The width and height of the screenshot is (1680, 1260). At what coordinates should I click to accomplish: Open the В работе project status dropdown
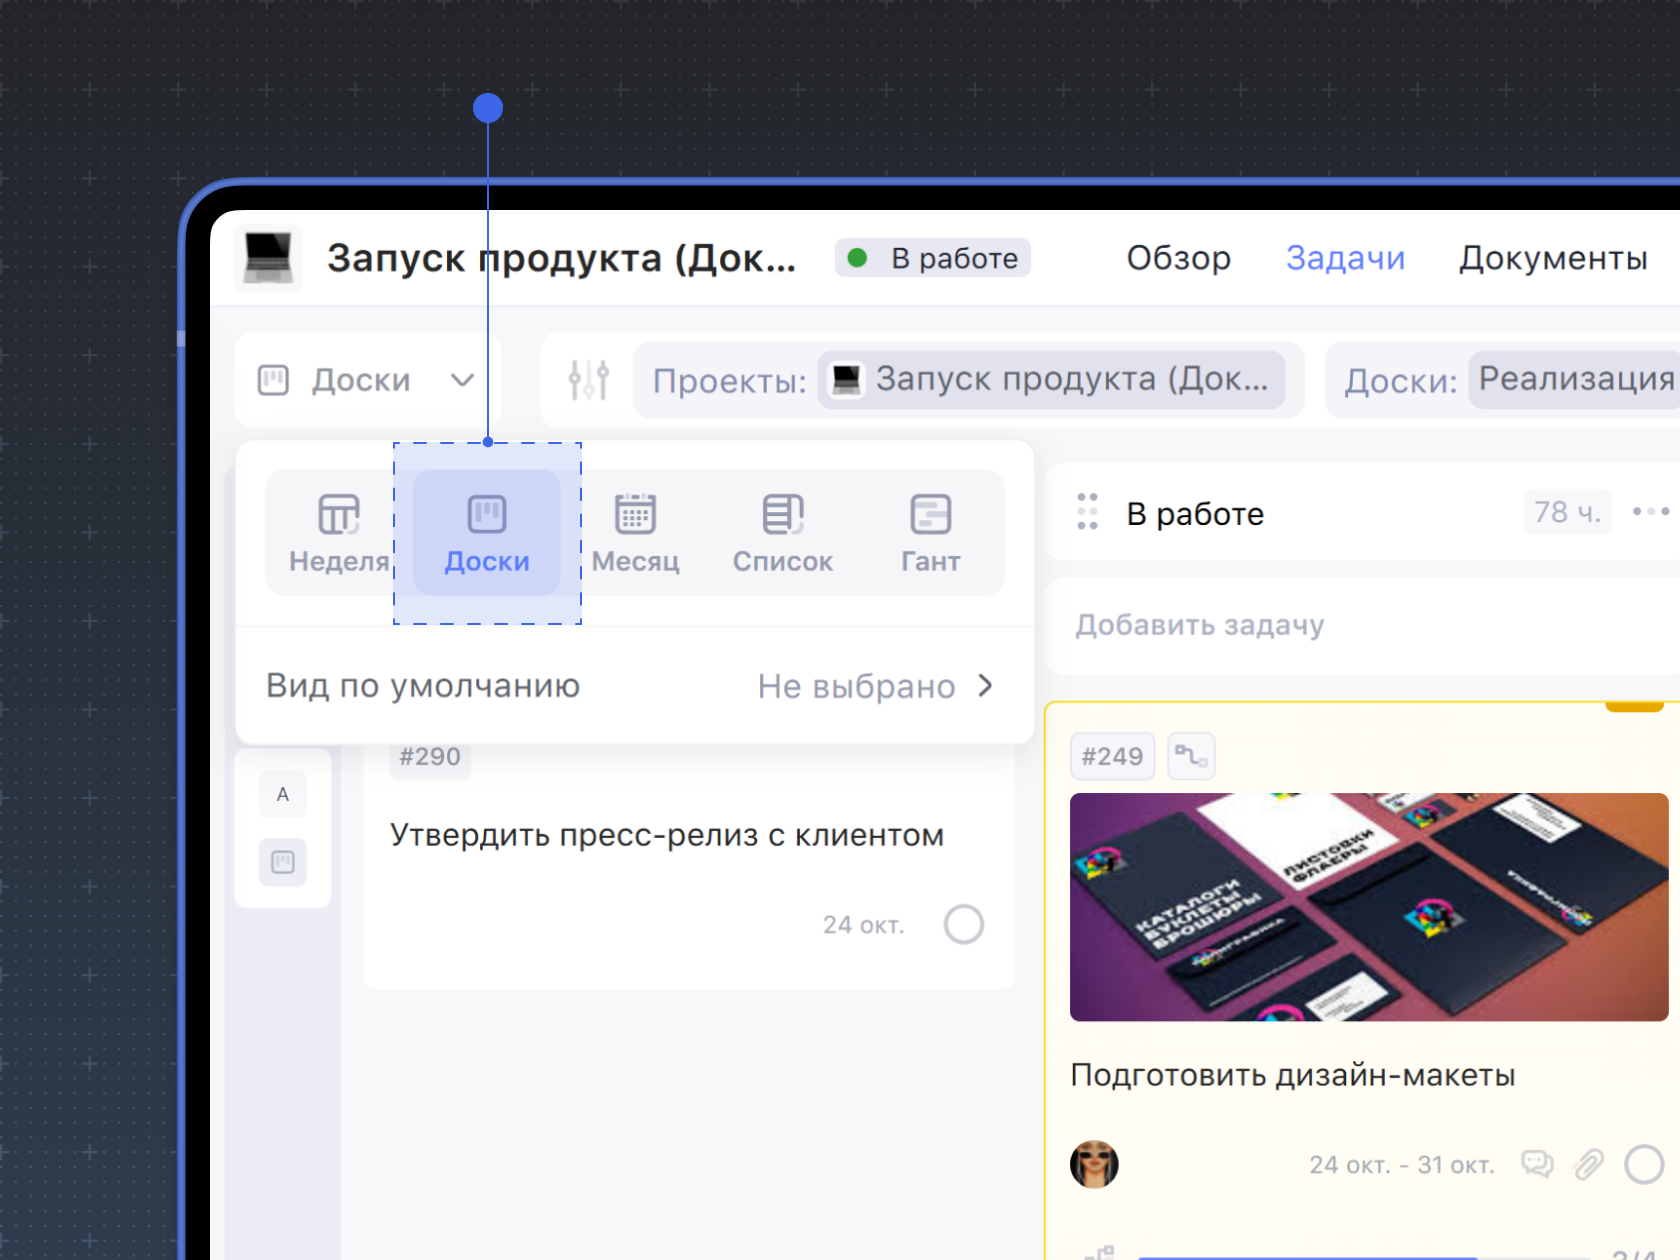[933, 258]
